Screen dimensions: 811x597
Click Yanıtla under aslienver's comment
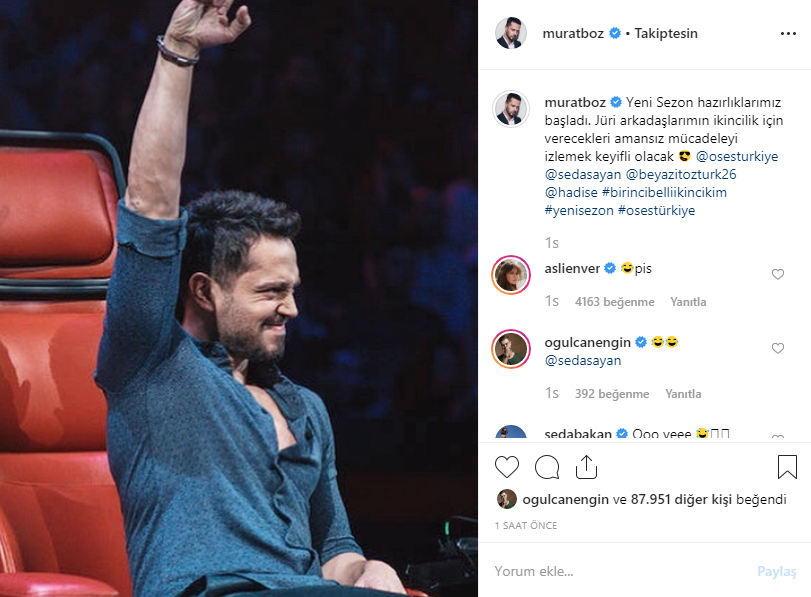688,302
